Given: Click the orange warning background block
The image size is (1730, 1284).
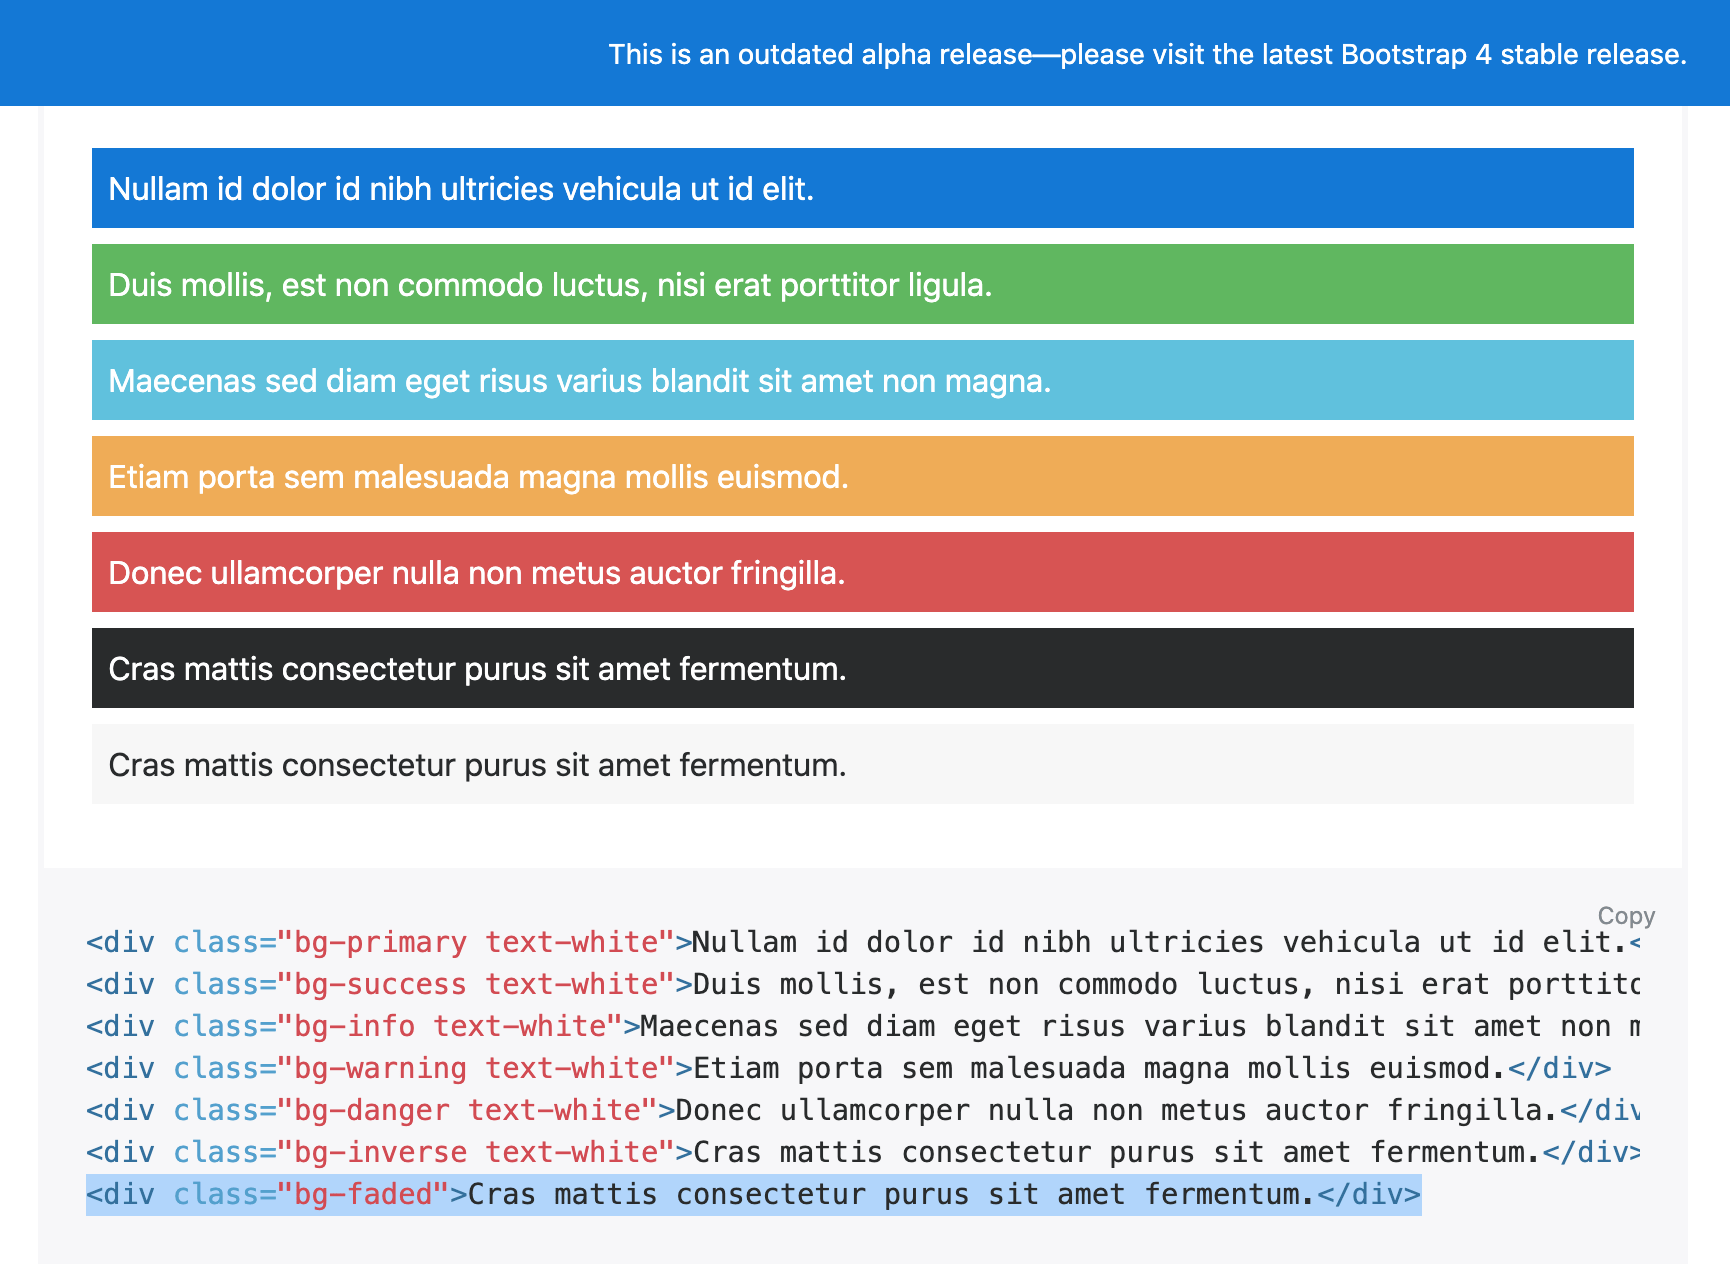Looking at the screenshot, I should pos(862,476).
